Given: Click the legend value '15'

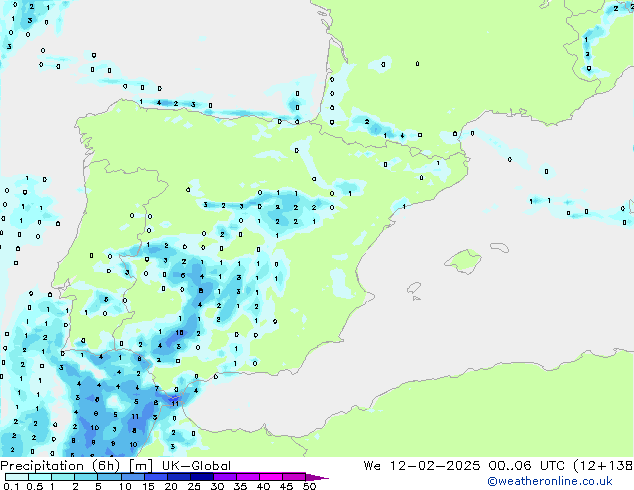Looking at the screenshot, I should pyautogui.click(x=148, y=486).
